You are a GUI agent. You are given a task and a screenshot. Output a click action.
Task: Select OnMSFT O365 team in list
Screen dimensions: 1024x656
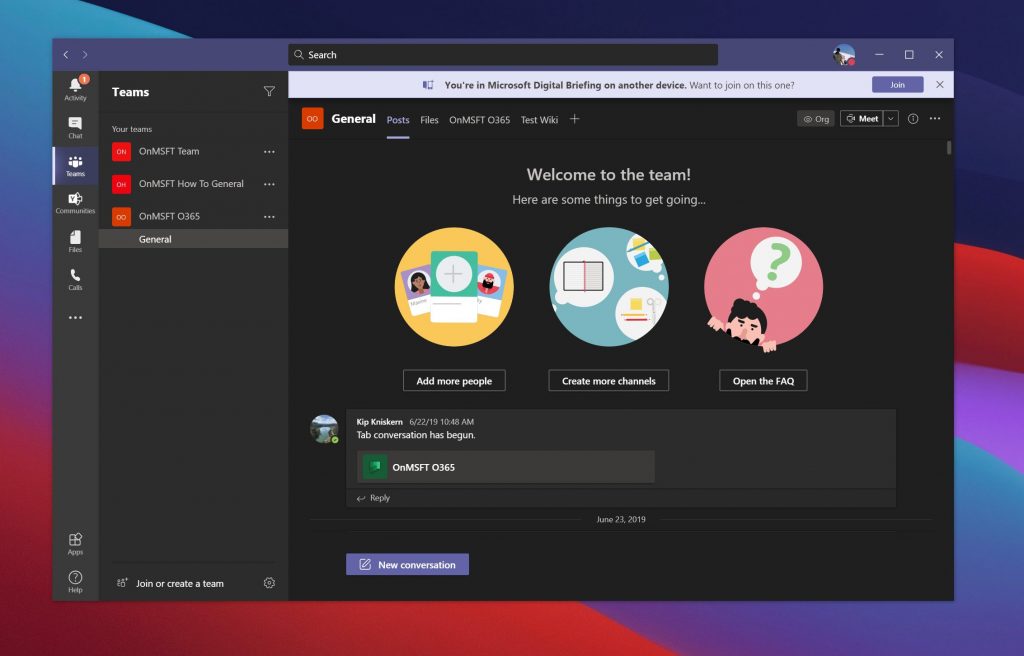pyautogui.click(x=193, y=217)
